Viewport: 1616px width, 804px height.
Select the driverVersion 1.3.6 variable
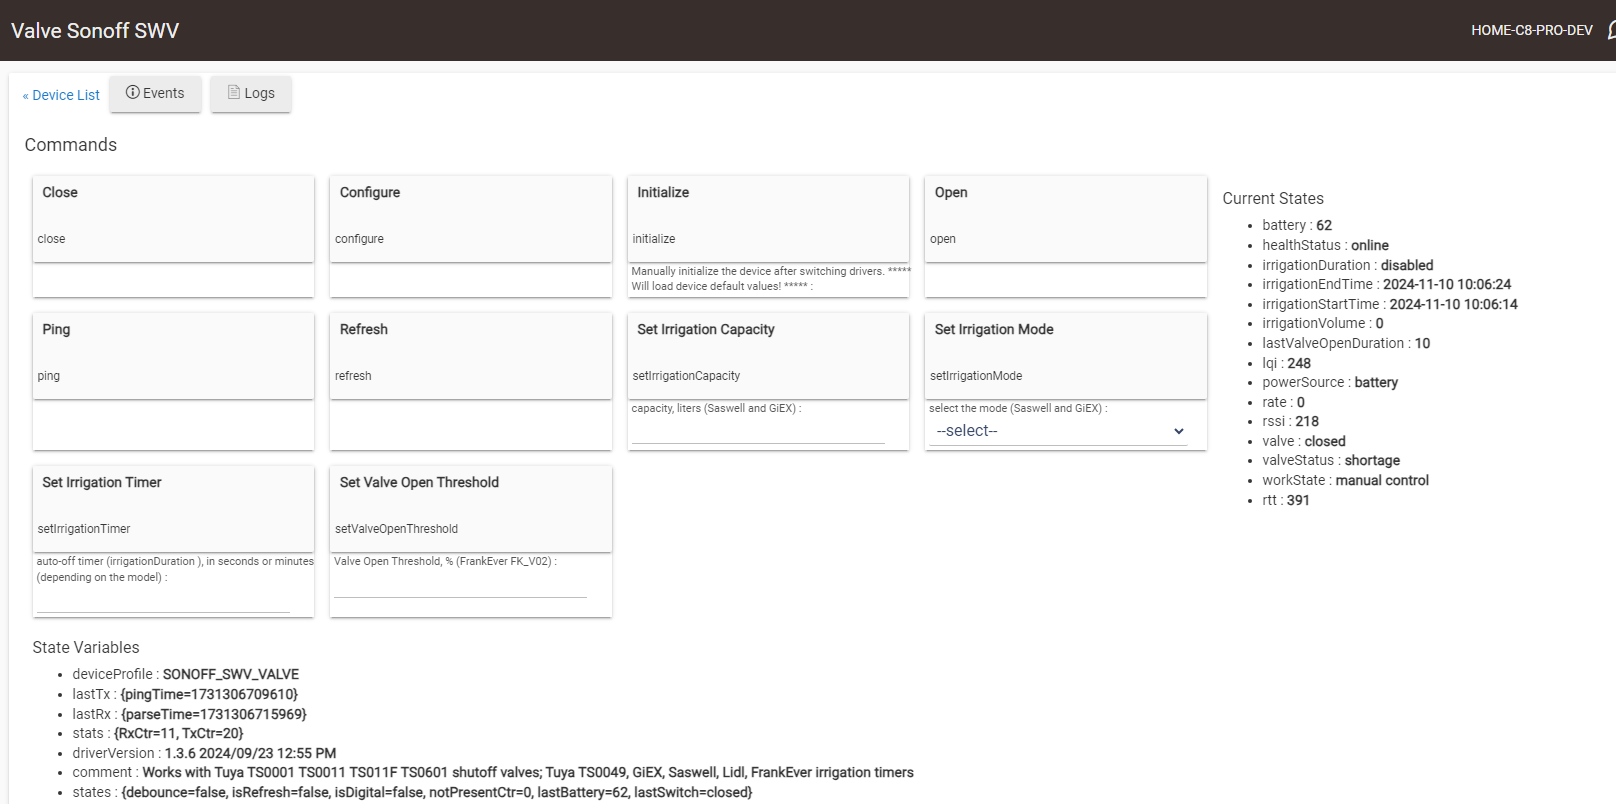[x=204, y=753]
